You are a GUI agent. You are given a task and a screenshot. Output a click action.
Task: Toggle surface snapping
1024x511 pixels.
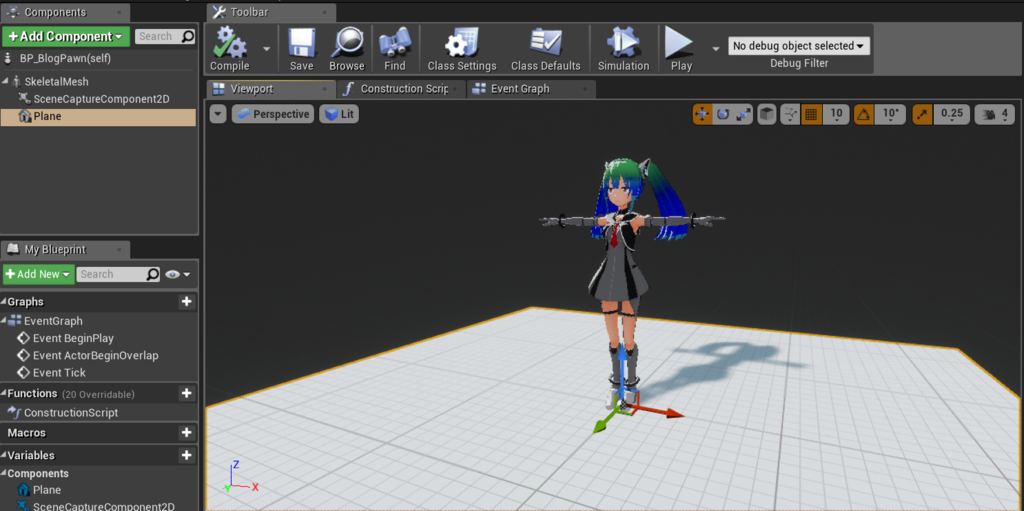coord(790,115)
